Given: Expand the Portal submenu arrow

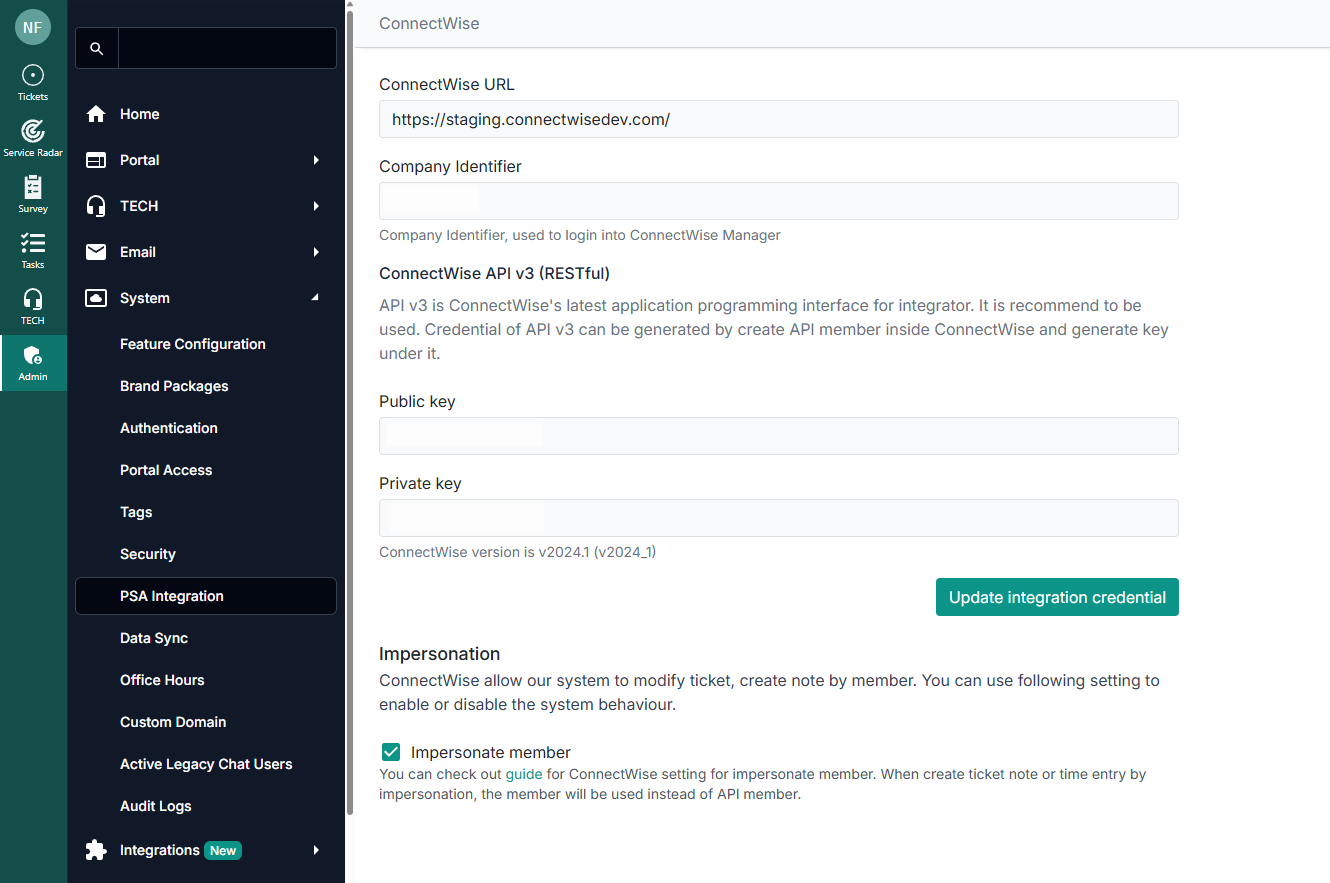Looking at the screenshot, I should [316, 160].
